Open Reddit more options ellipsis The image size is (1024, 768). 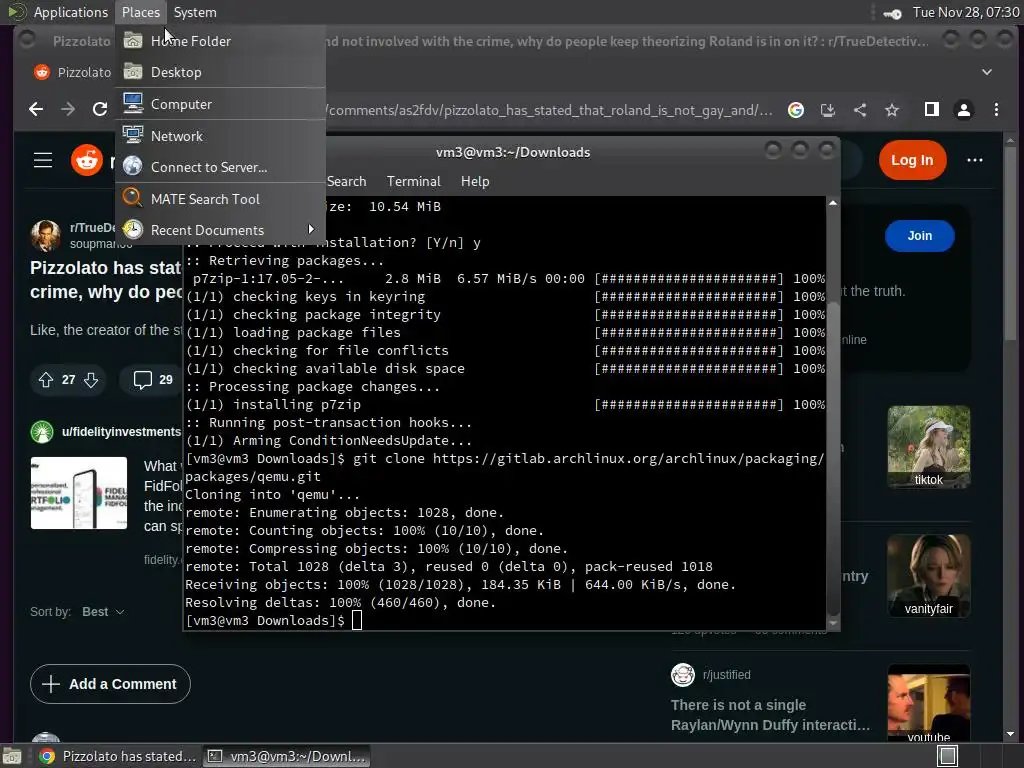point(974,160)
